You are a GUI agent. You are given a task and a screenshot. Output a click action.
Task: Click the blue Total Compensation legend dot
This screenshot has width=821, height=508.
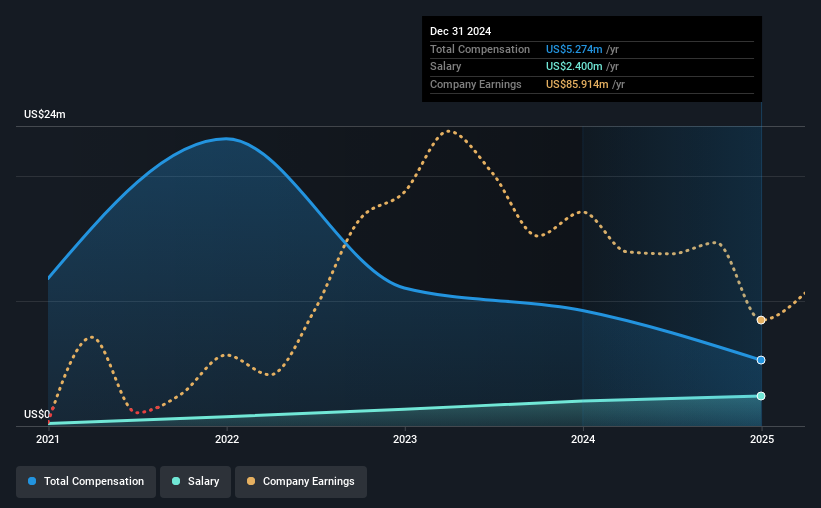[x=32, y=481]
